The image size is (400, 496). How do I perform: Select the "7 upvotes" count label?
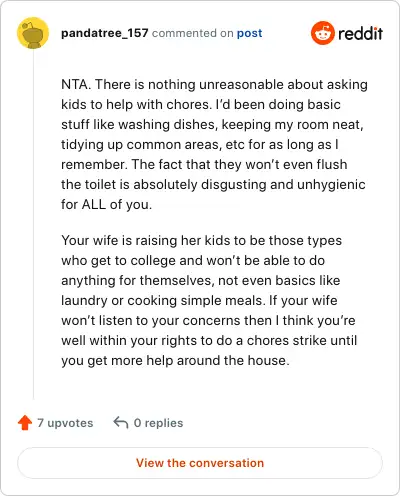coord(65,423)
